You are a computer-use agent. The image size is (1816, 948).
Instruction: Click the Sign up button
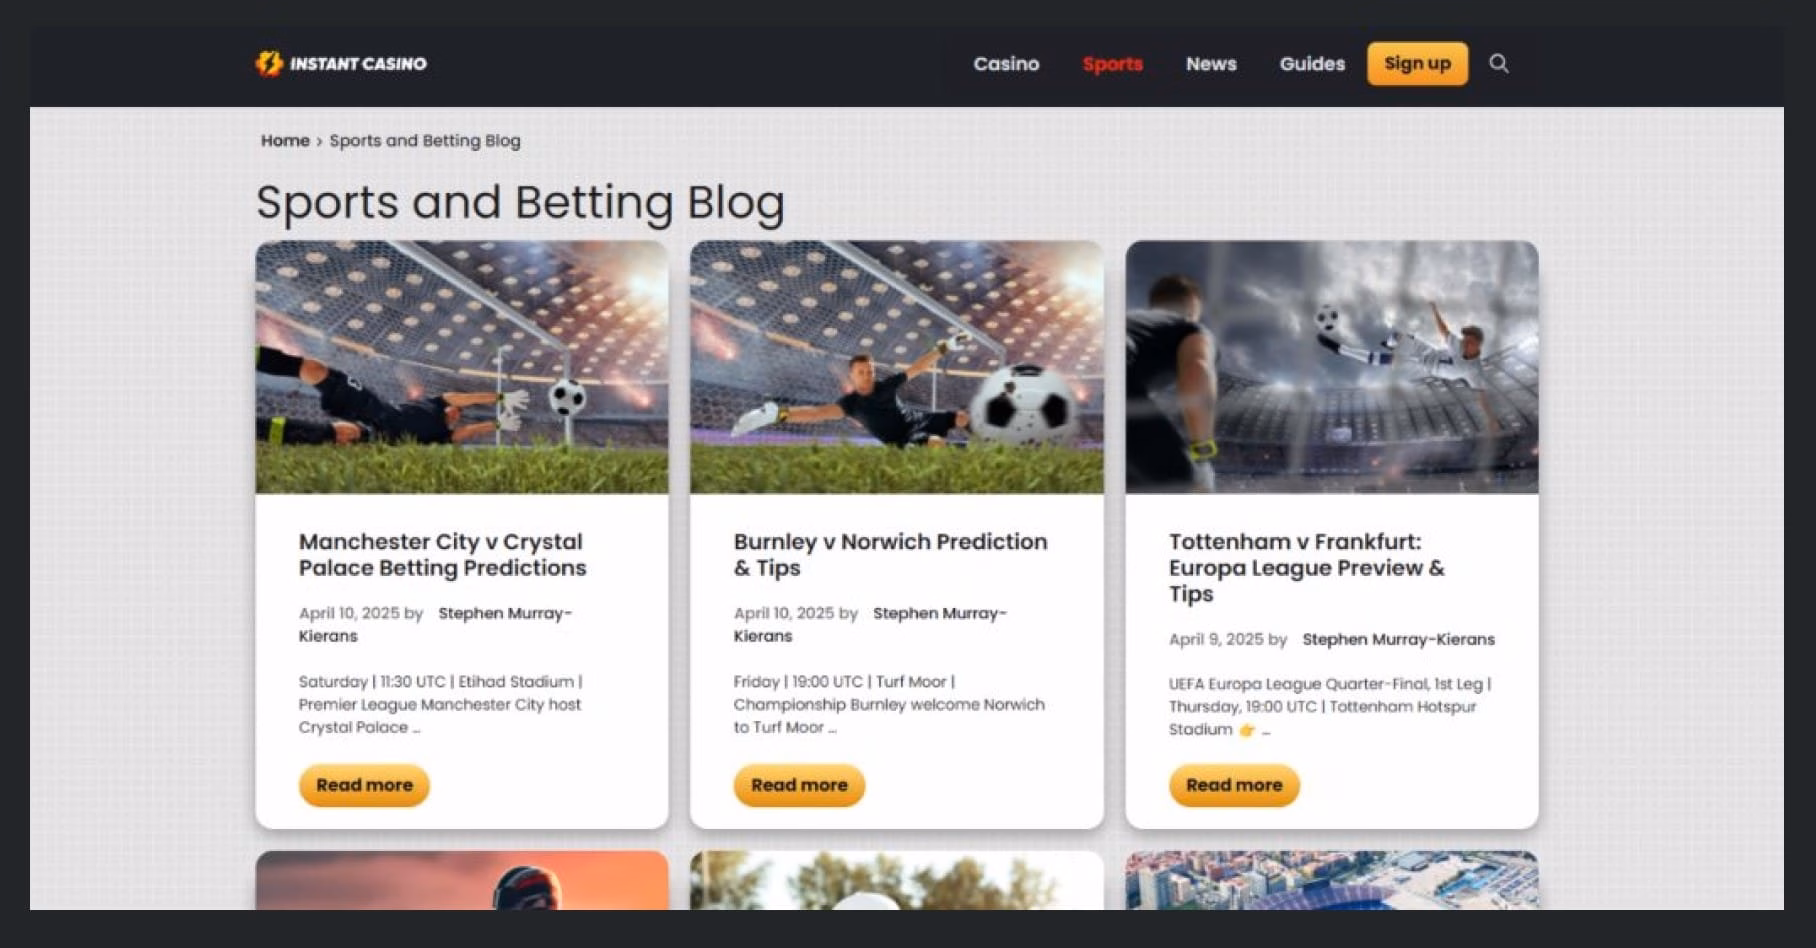[1417, 64]
